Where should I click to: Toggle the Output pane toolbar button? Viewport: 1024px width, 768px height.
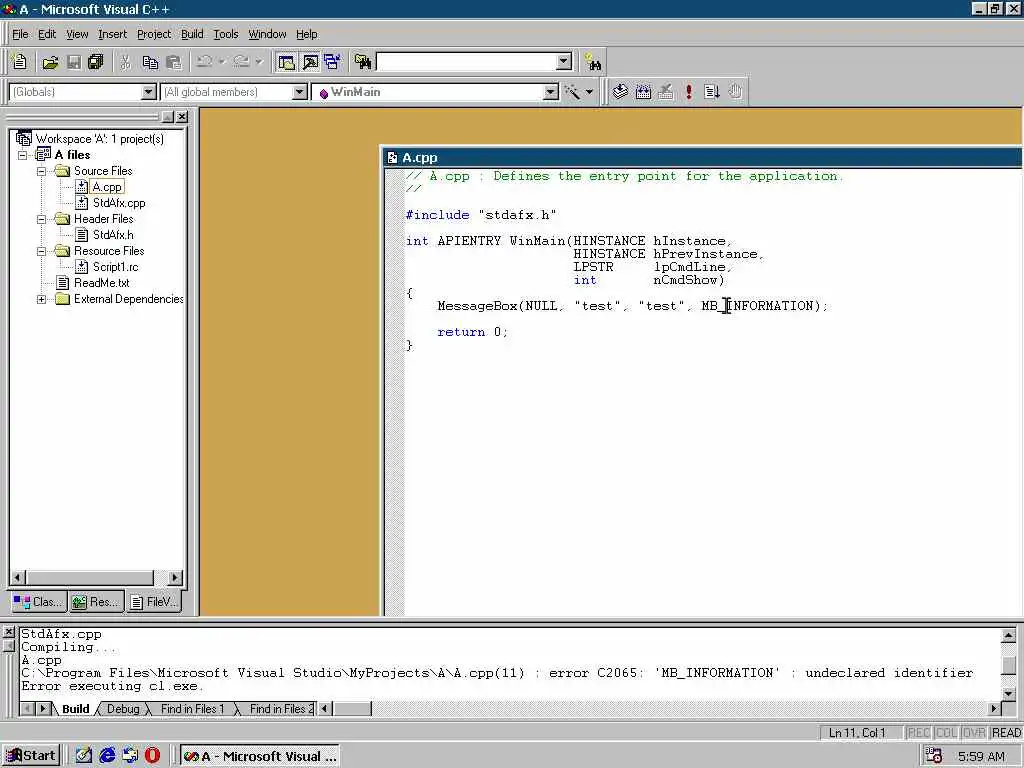310,62
